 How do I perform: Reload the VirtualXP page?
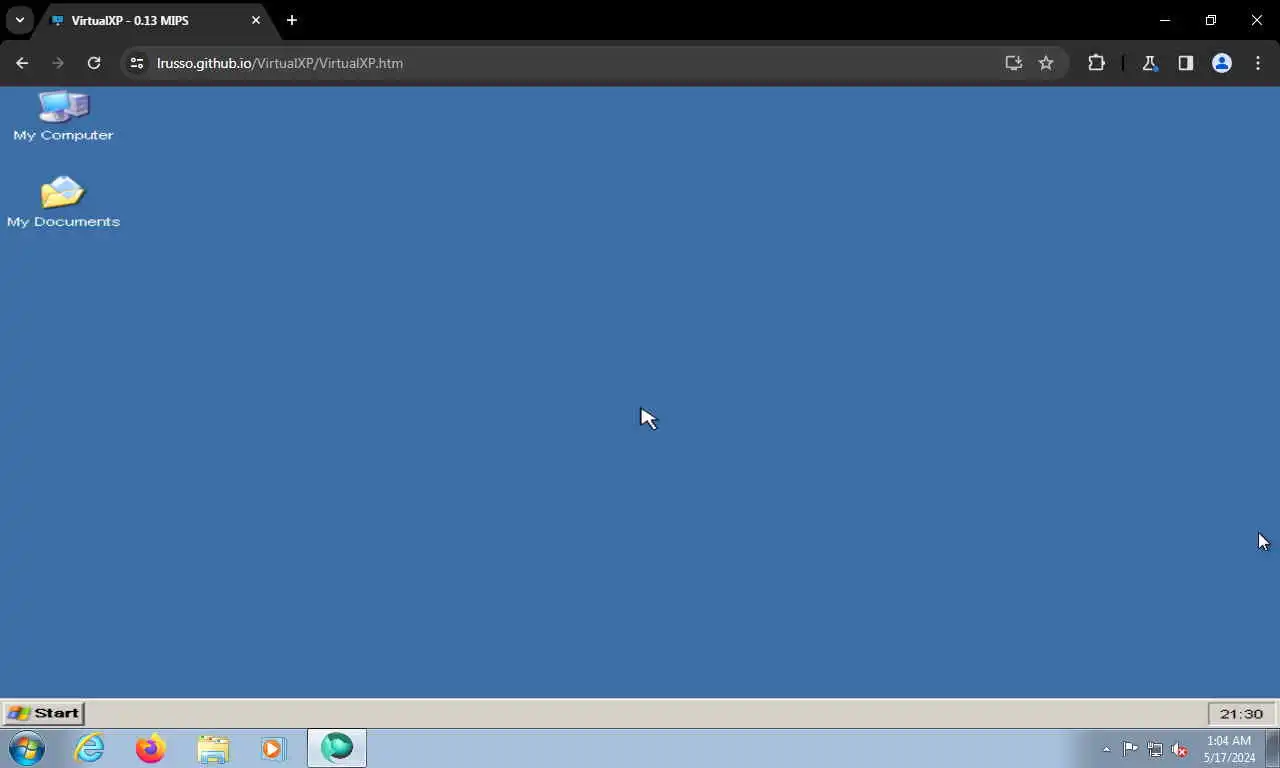point(94,63)
